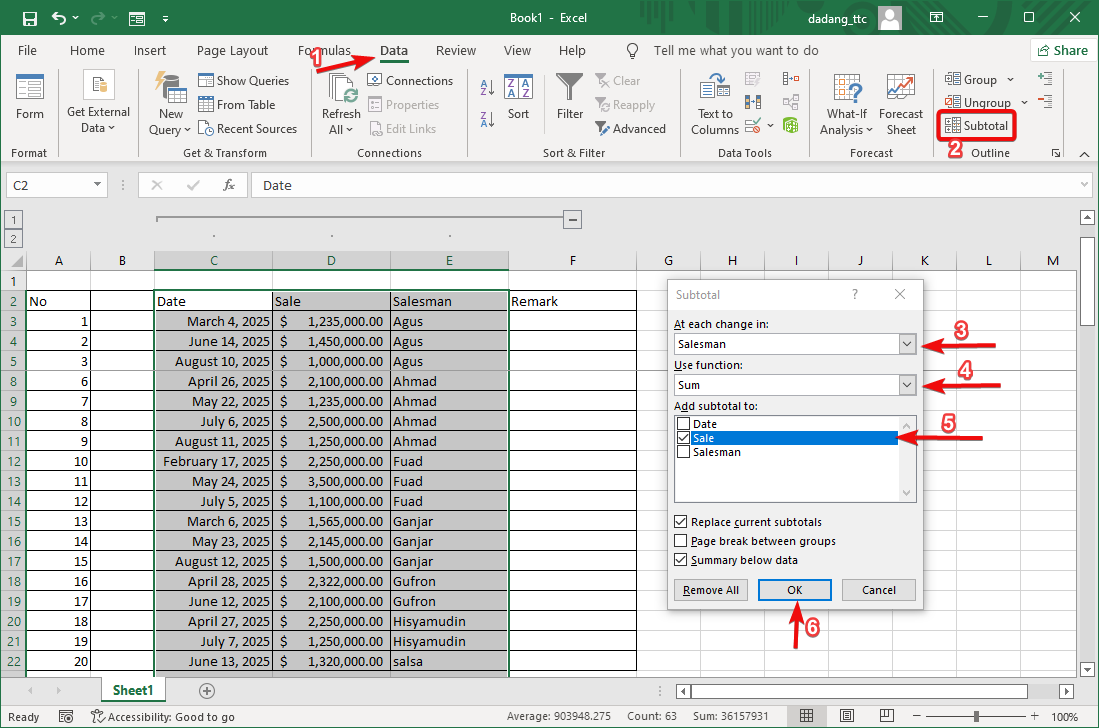Image resolution: width=1099 pixels, height=728 pixels.
Task: Add a new sheet
Action: click(207, 691)
